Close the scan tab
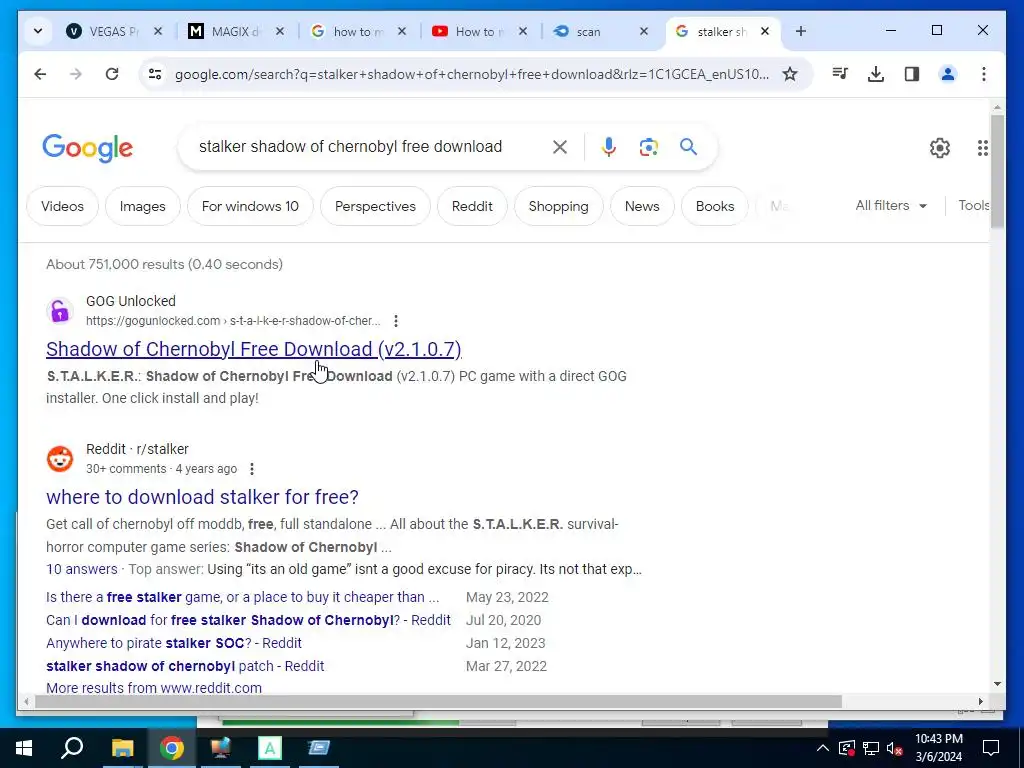1024x768 pixels. [643, 31]
